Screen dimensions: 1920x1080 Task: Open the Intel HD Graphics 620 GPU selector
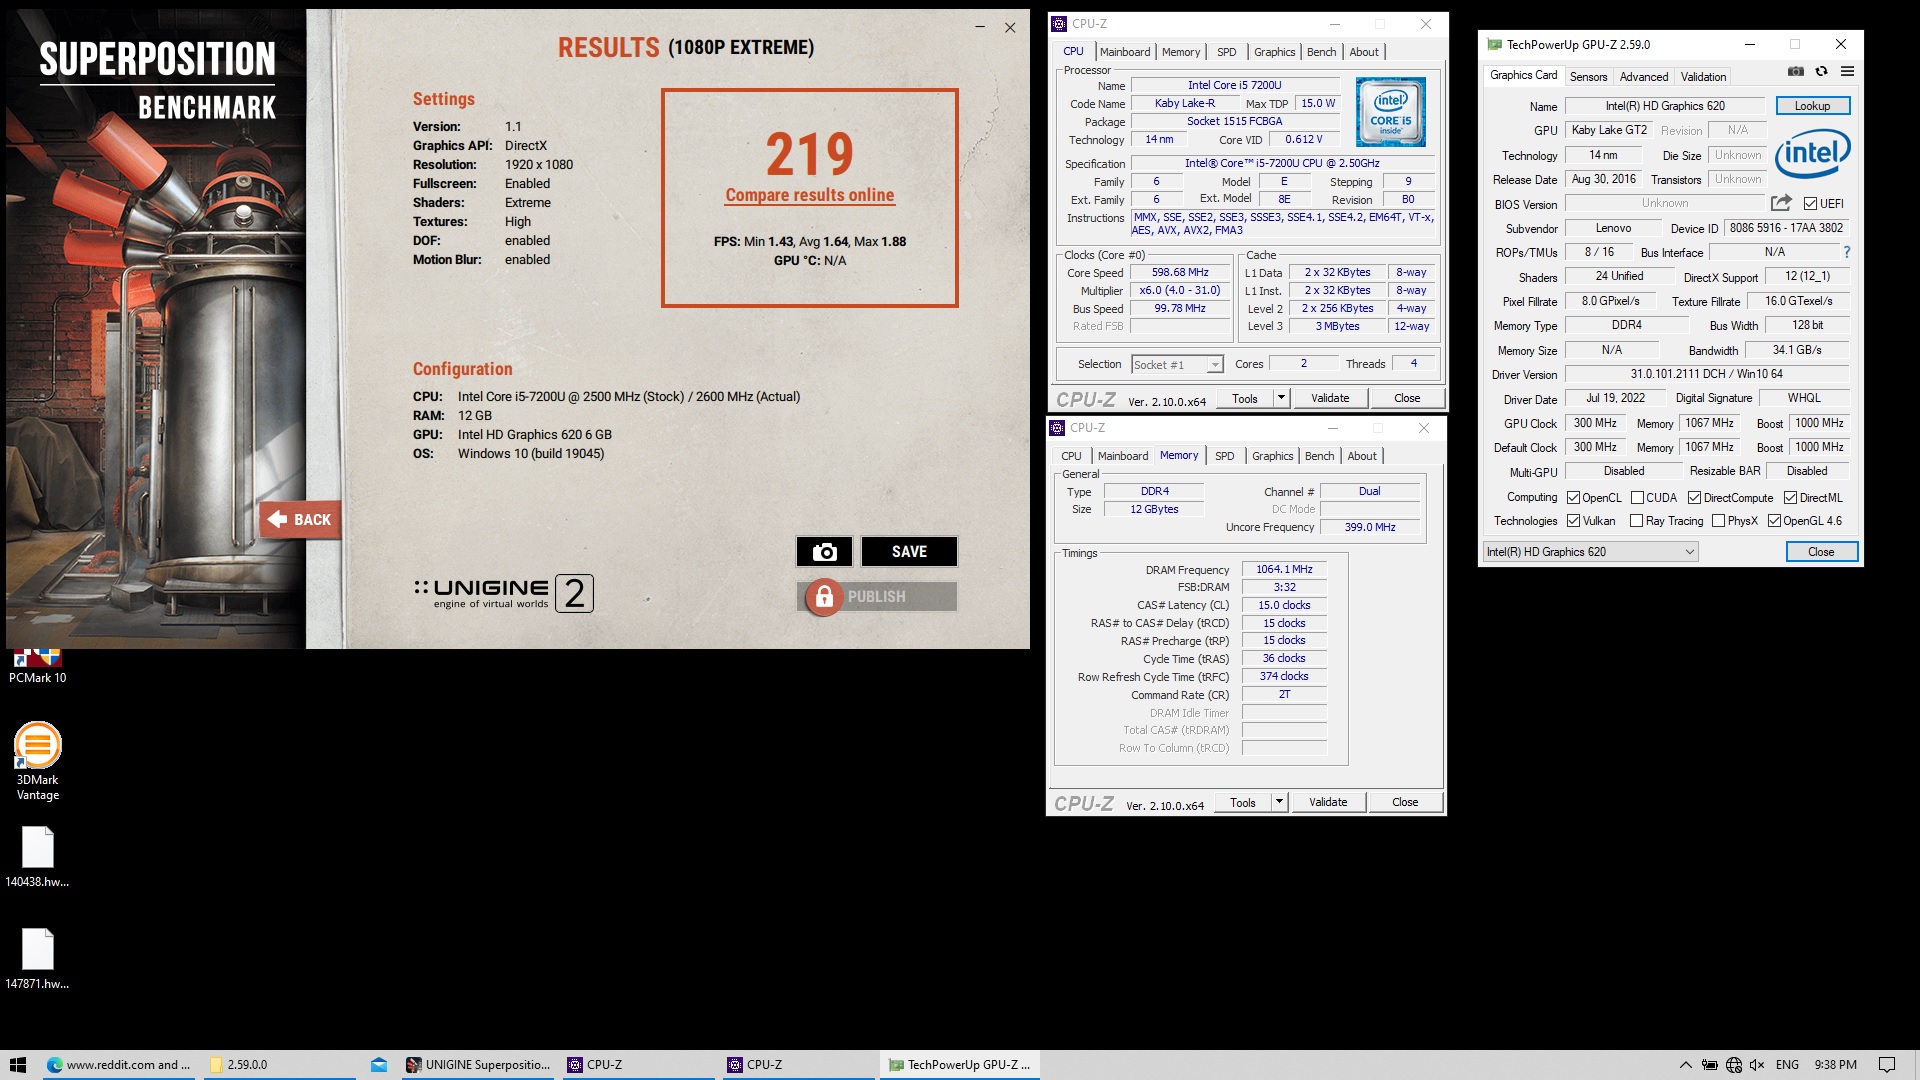point(1590,552)
